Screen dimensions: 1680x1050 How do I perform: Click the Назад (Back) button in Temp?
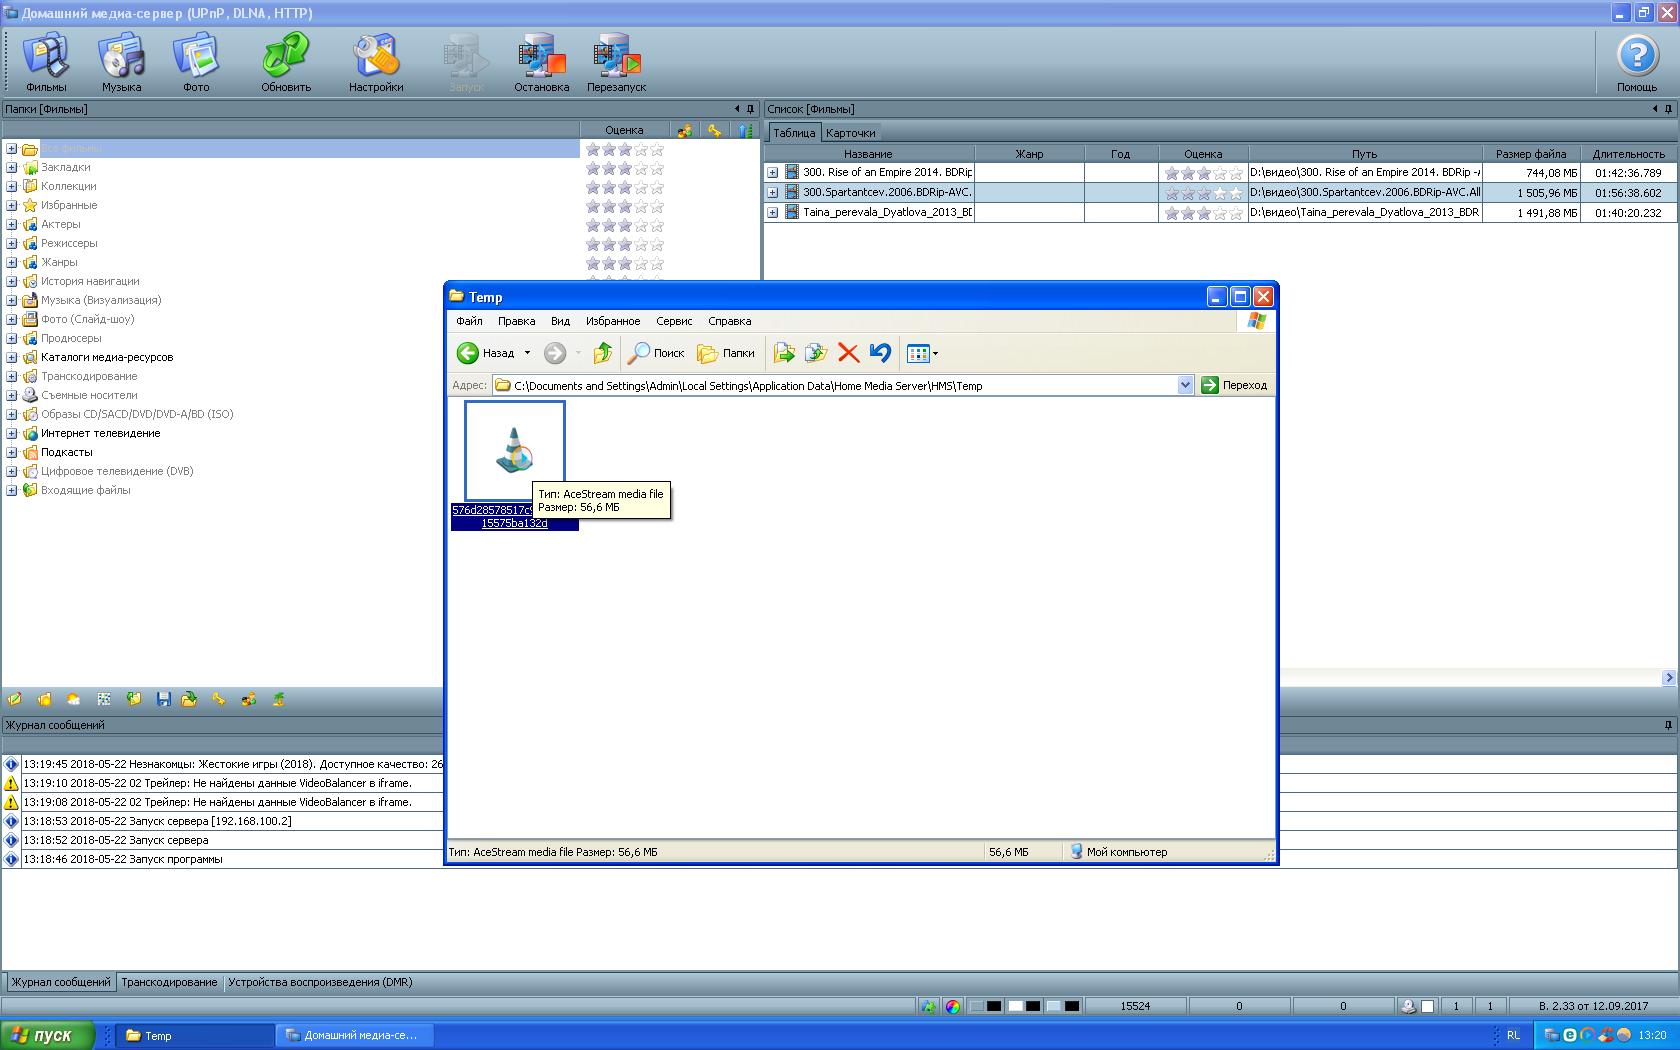pyautogui.click(x=487, y=353)
